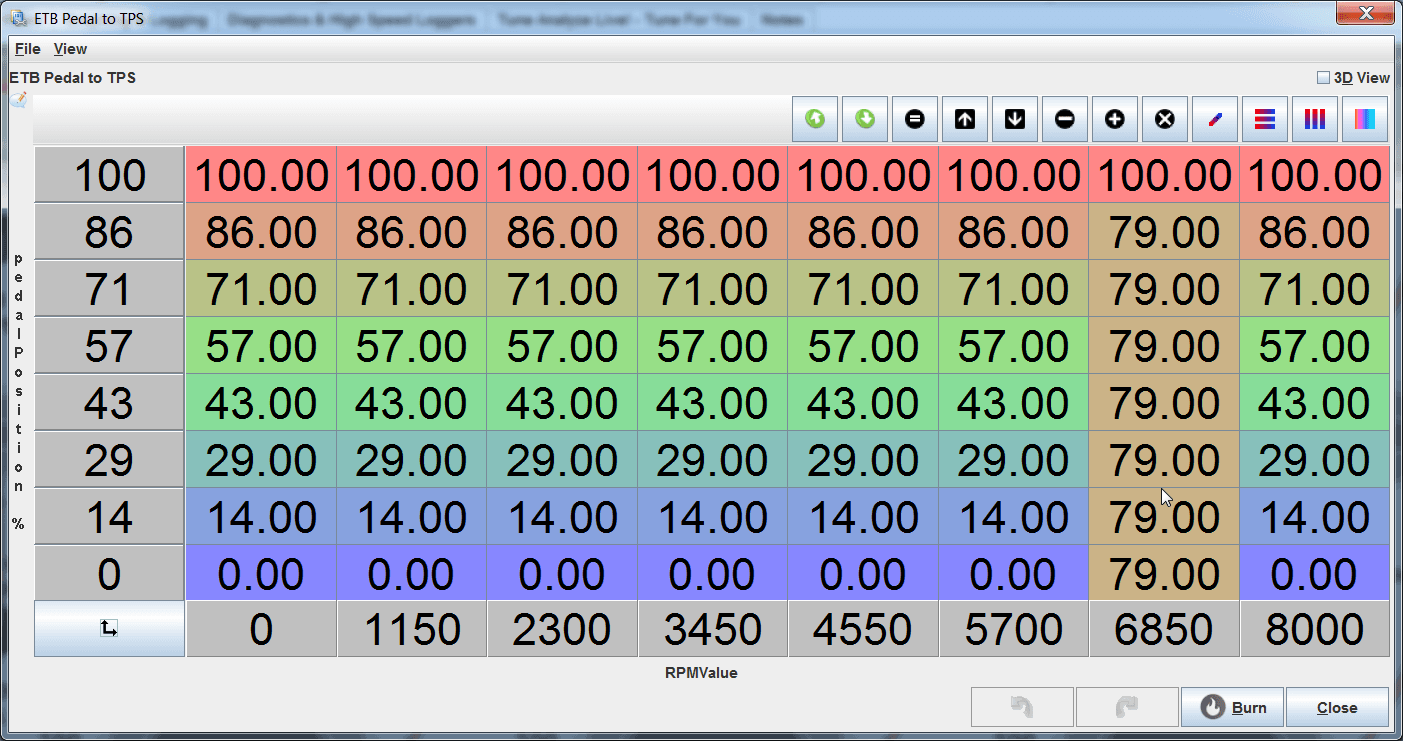The height and width of the screenshot is (741, 1403).
Task: Click the green up-arrow toolbar icon
Action: [815, 119]
